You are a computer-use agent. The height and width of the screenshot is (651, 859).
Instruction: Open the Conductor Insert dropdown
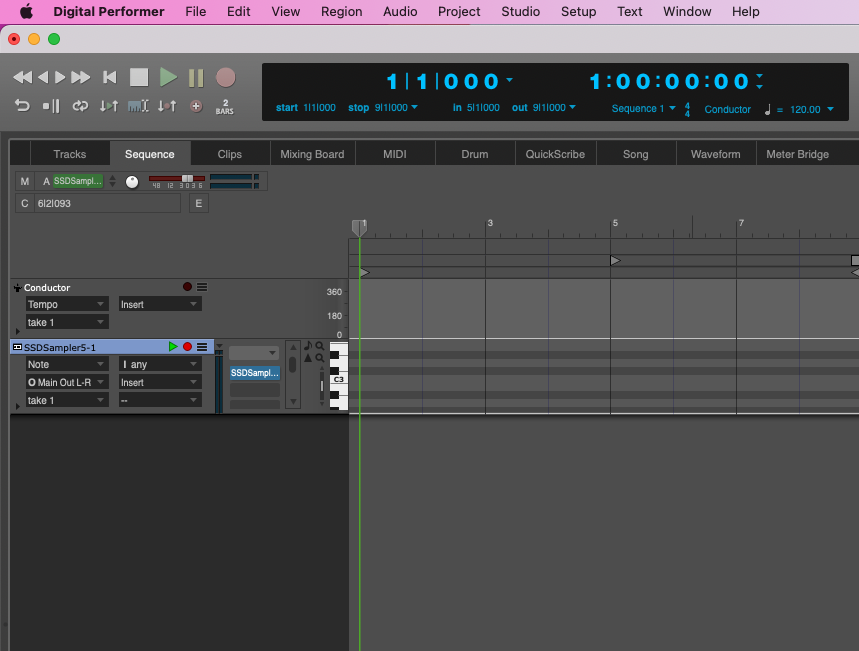coord(160,304)
